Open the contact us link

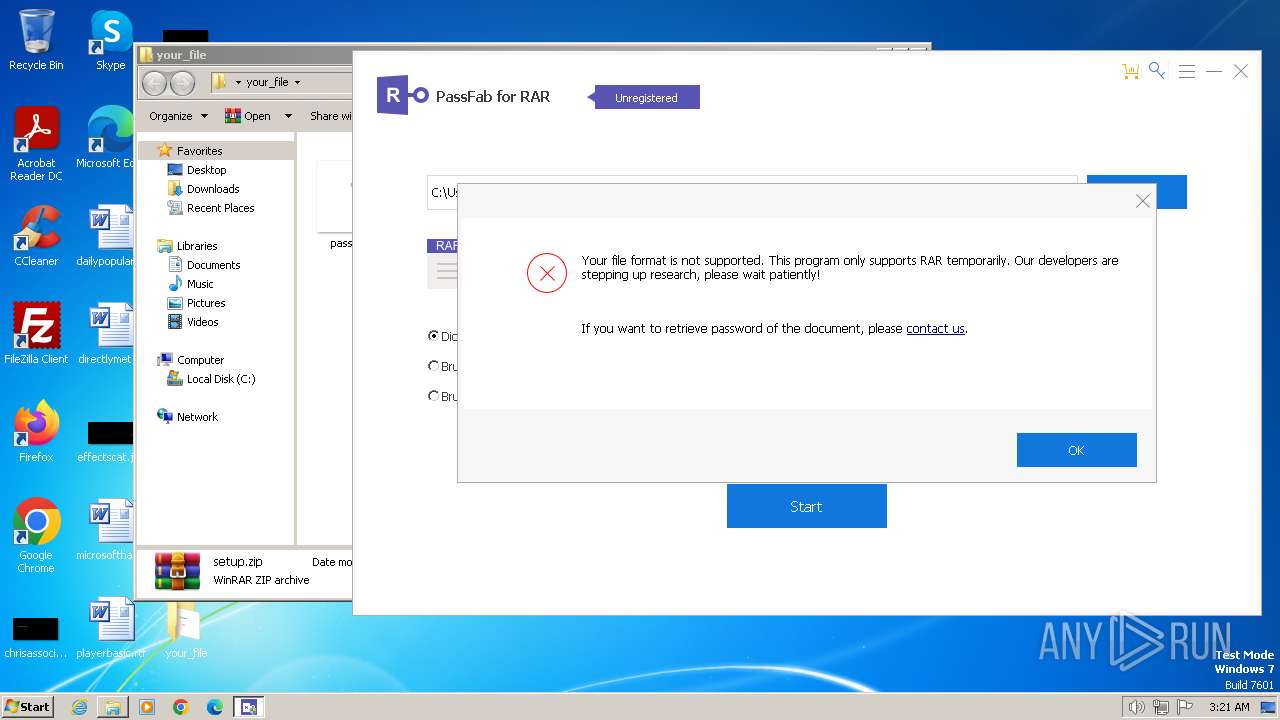coord(935,329)
